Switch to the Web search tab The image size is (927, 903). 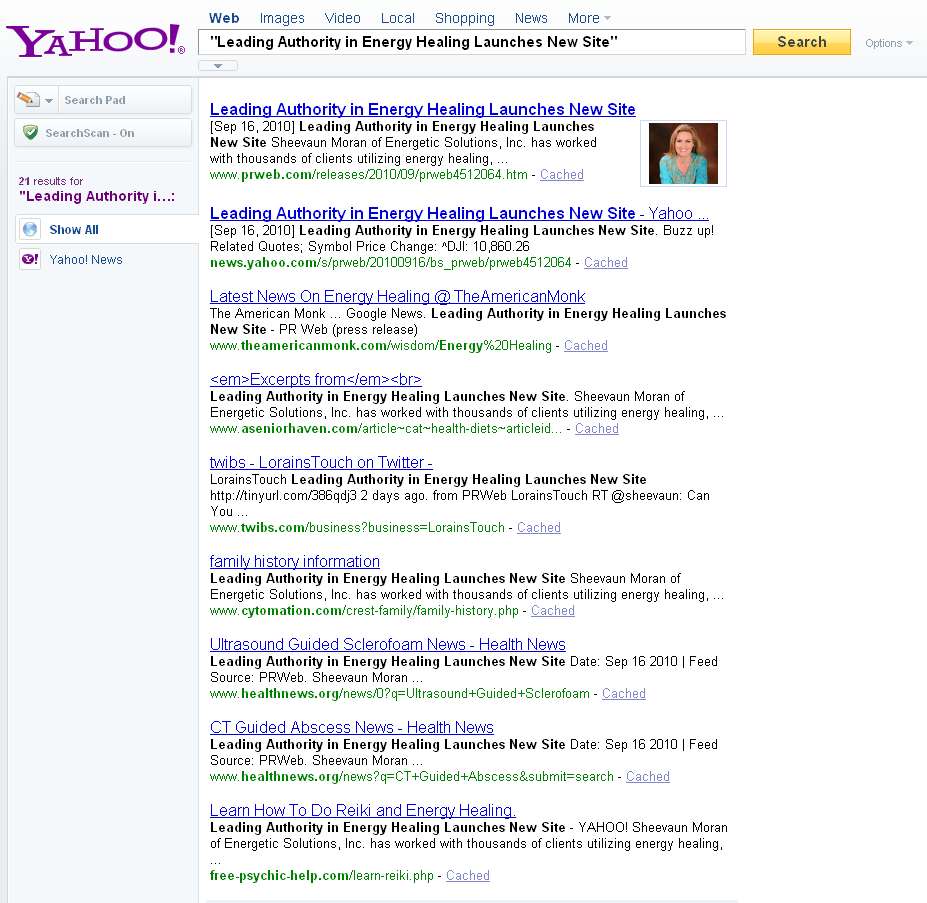pyautogui.click(x=224, y=18)
